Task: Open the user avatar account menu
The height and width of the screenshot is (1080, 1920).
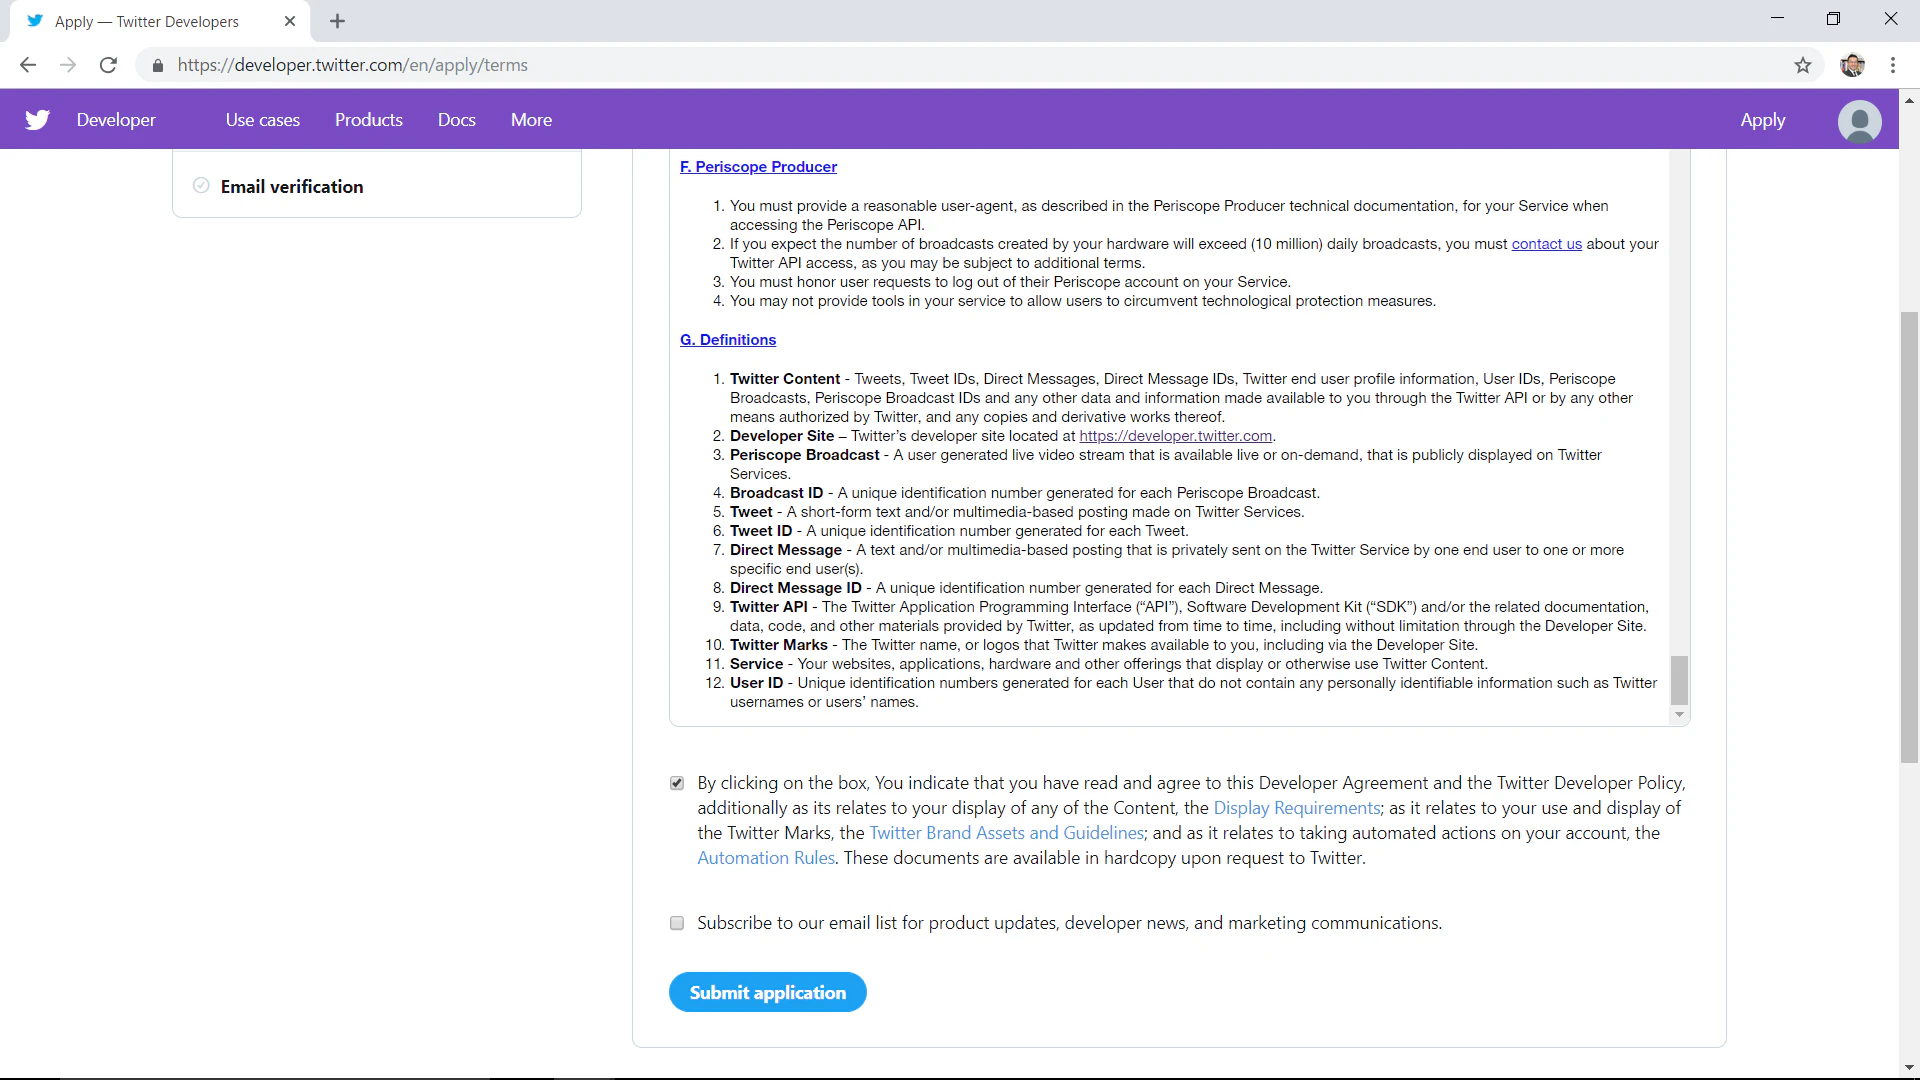Action: point(1859,121)
